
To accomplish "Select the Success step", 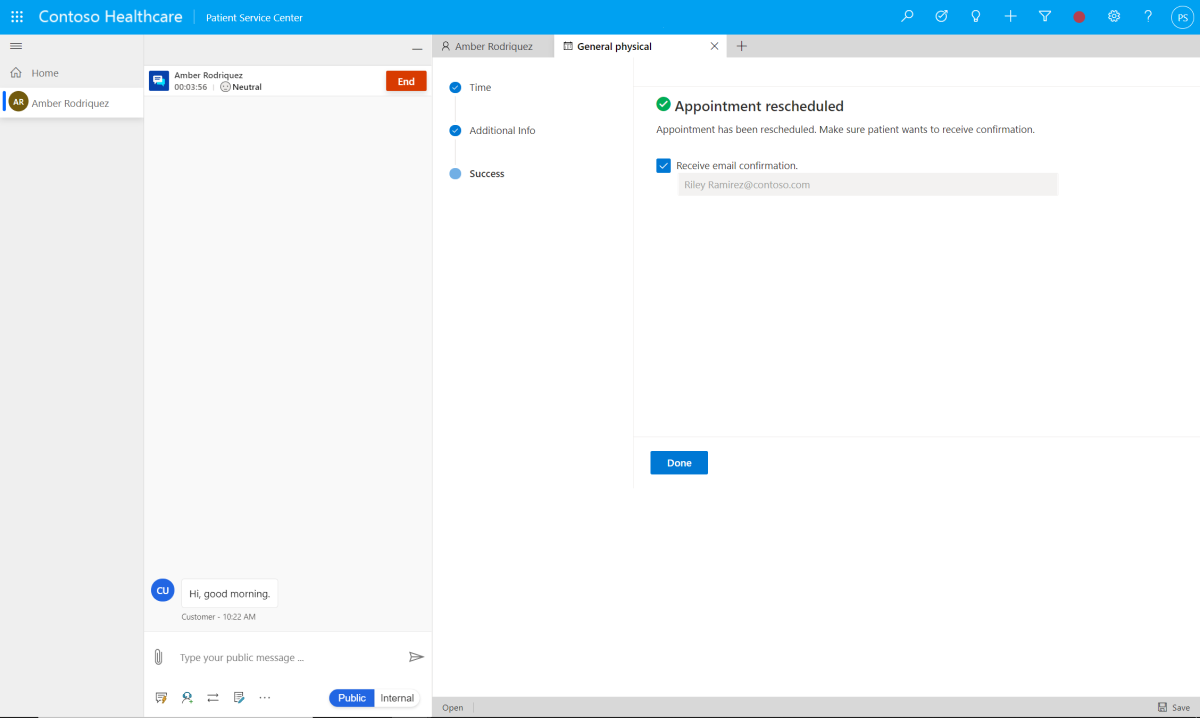I will (487, 174).
